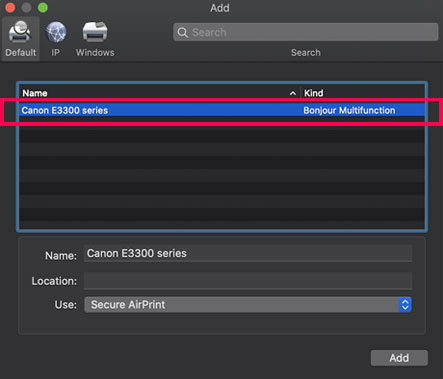Click the blue Use dropdown stepper arrows

coord(405,305)
